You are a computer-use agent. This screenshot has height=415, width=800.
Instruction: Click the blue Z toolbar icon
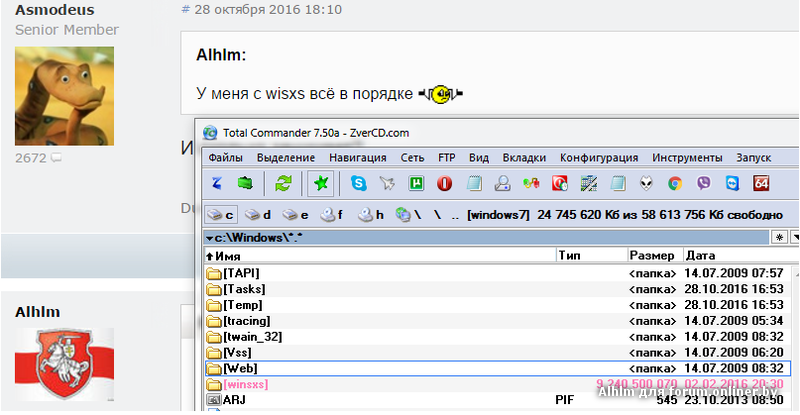pyautogui.click(x=217, y=183)
